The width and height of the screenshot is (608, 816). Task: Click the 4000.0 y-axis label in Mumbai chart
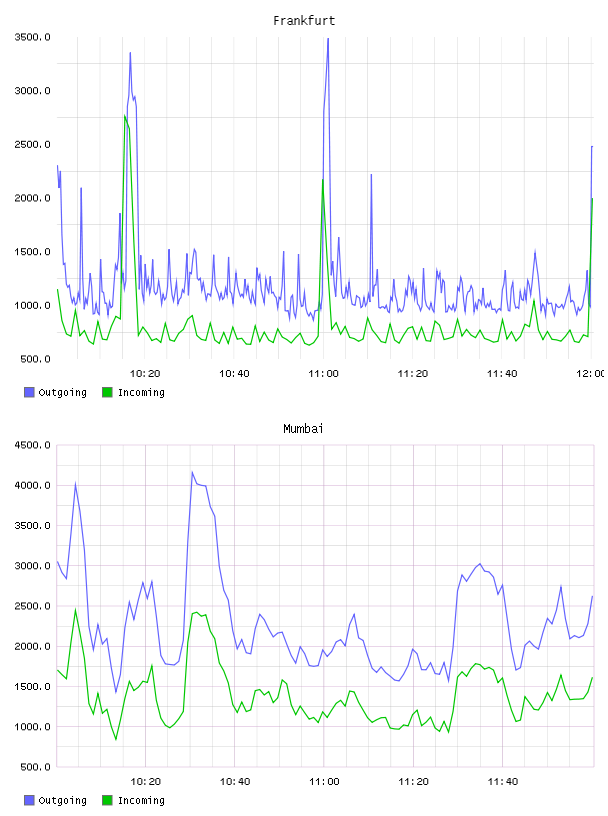pos(33,485)
